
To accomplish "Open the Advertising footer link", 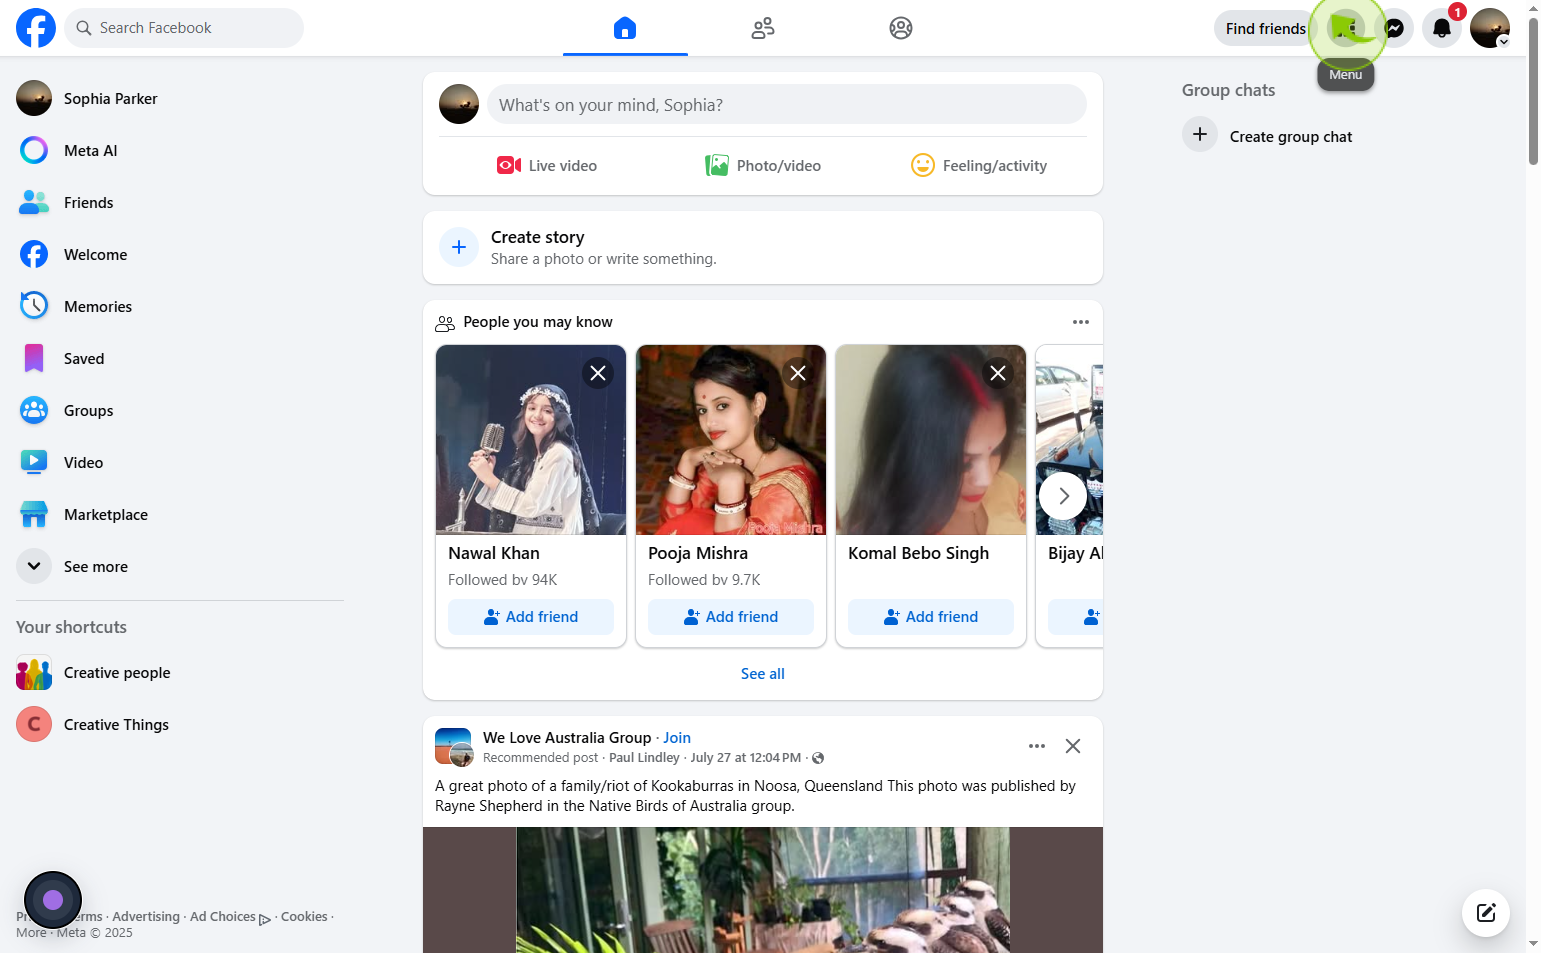I will [146, 917].
